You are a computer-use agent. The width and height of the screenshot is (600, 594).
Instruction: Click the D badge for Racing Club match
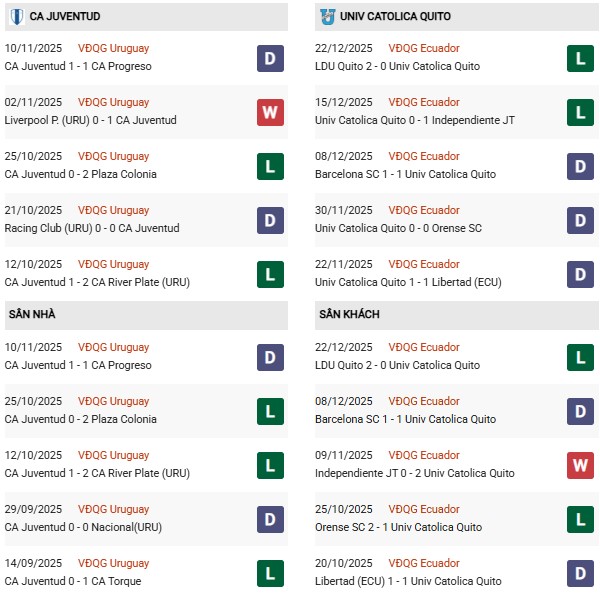pyautogui.click(x=270, y=220)
